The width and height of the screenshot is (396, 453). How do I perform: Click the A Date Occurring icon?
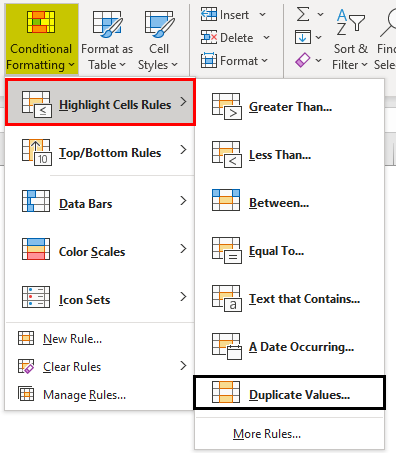(227, 346)
